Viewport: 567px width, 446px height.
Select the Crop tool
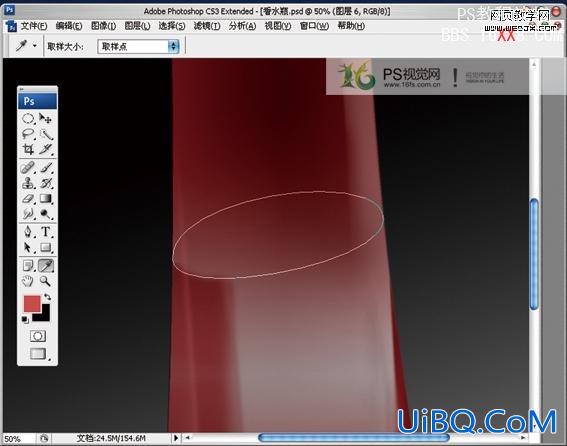28,149
